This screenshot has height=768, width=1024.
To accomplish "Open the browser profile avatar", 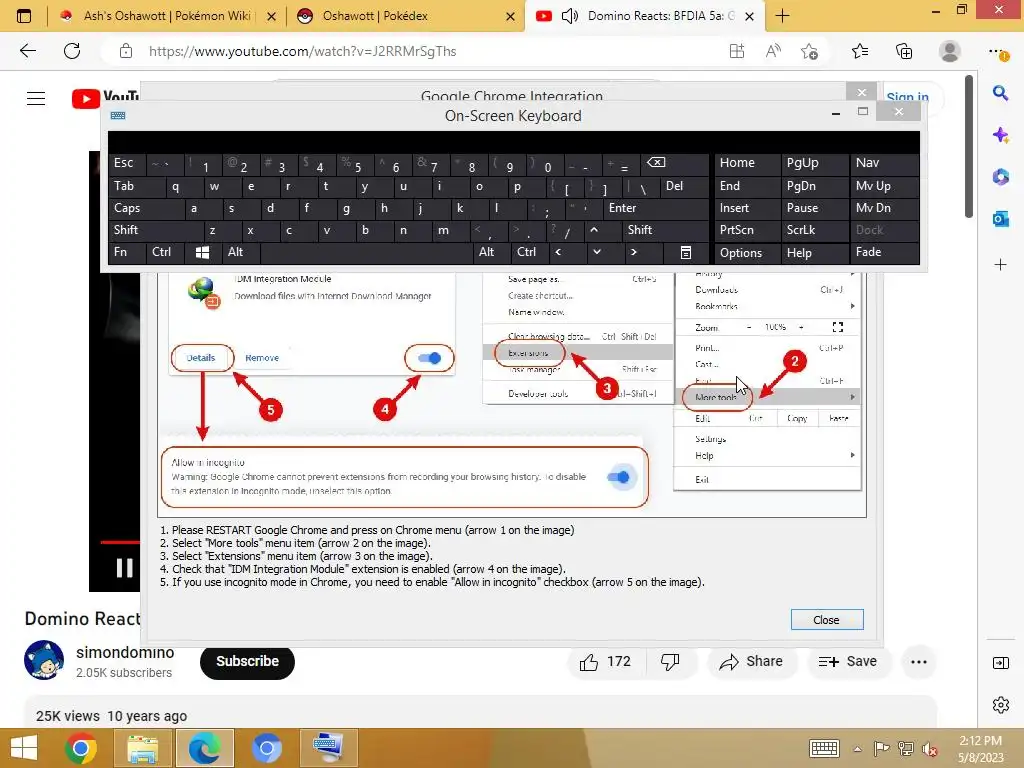I will tap(950, 51).
